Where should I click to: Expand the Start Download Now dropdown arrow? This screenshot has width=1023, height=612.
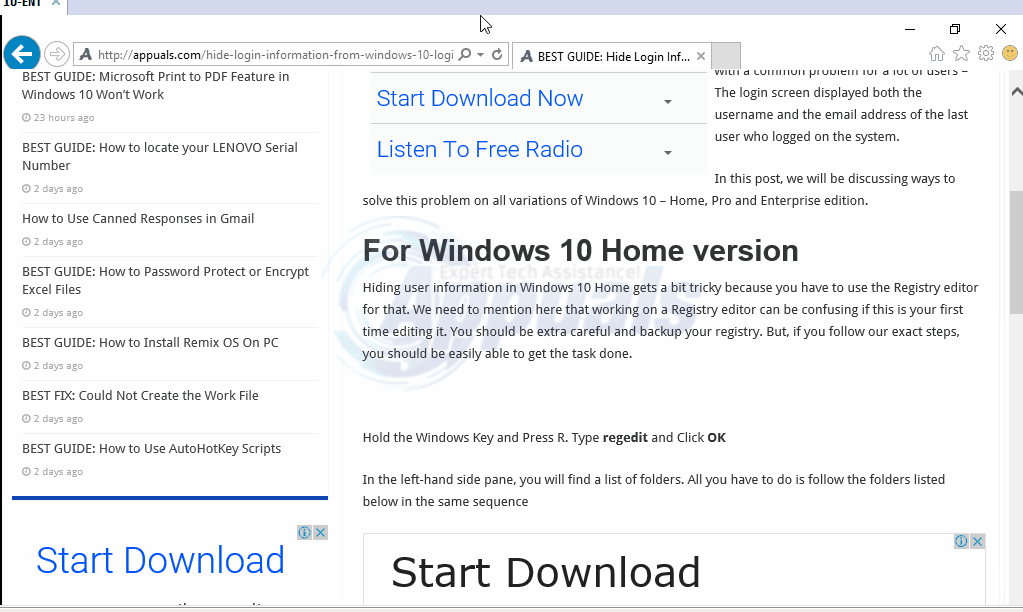point(667,100)
